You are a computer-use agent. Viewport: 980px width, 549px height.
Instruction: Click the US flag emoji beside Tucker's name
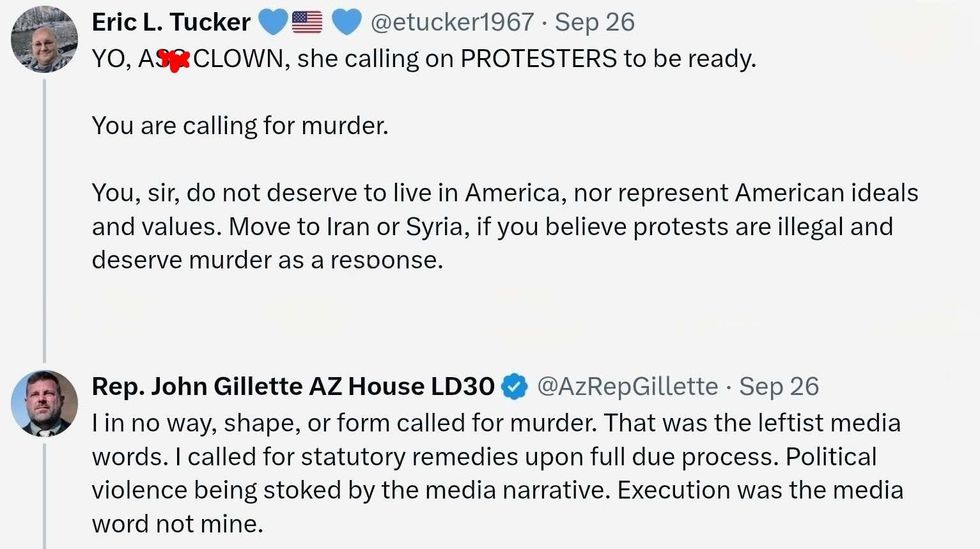pyautogui.click(x=307, y=21)
